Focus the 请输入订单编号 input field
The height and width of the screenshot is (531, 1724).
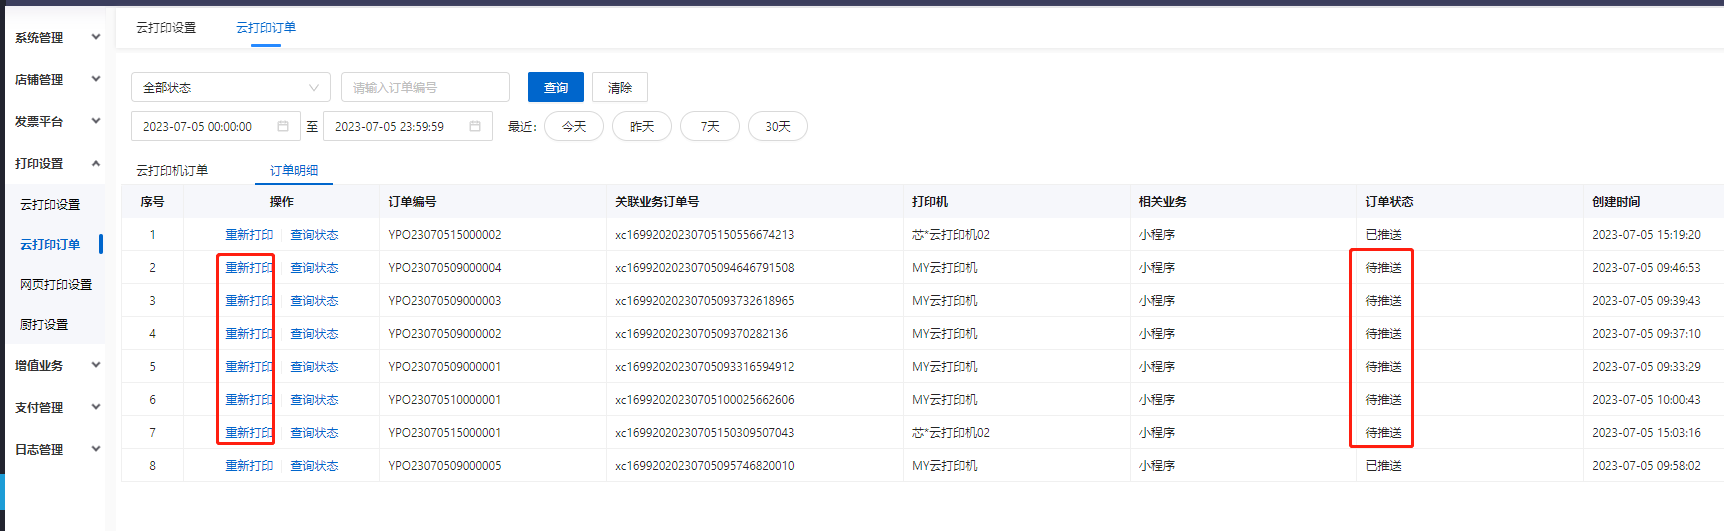425,87
